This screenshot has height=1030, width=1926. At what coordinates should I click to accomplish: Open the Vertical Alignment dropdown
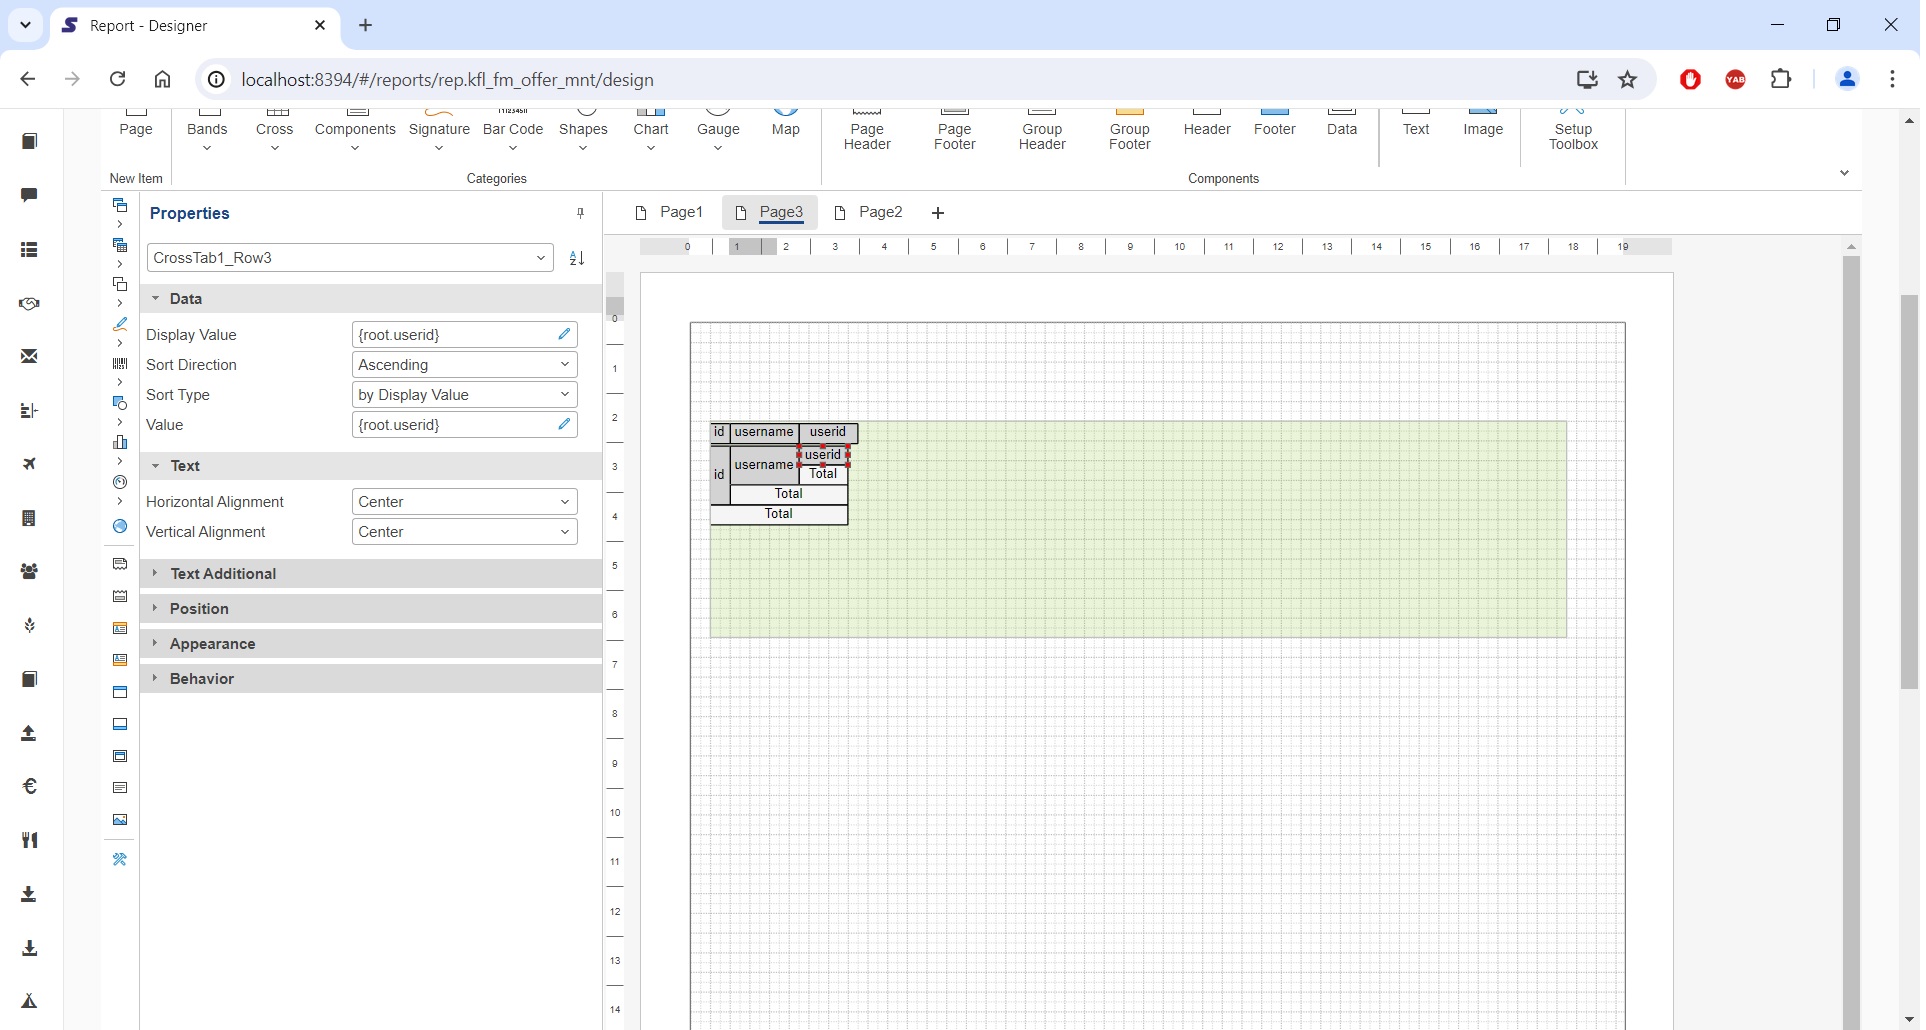click(465, 532)
